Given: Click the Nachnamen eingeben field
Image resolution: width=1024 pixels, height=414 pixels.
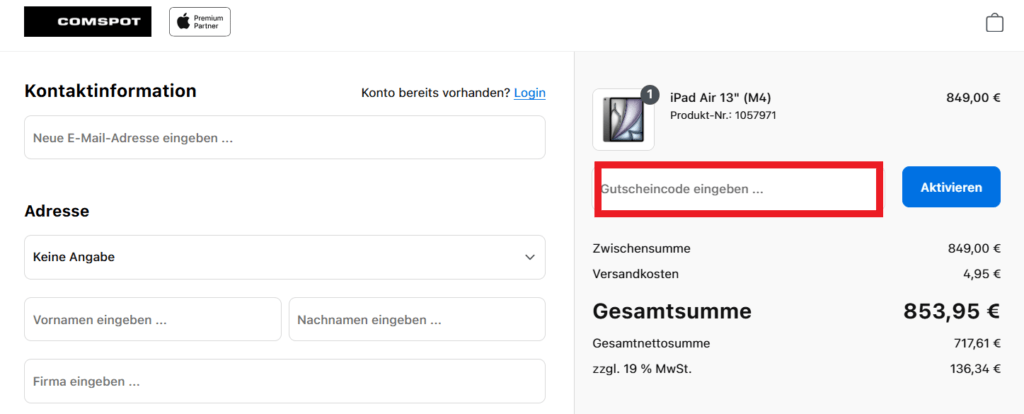Looking at the screenshot, I should tap(417, 319).
